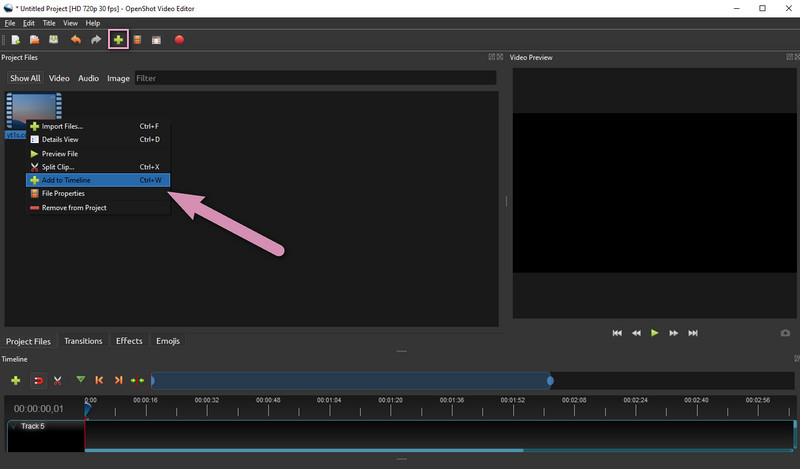Click the green Import Files plus icon

click(x=118, y=40)
